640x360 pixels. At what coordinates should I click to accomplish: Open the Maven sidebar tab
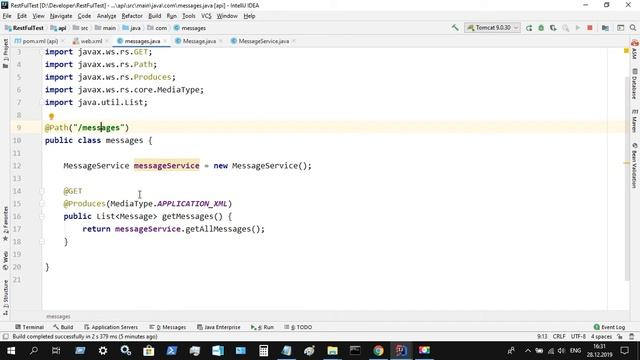[634, 121]
